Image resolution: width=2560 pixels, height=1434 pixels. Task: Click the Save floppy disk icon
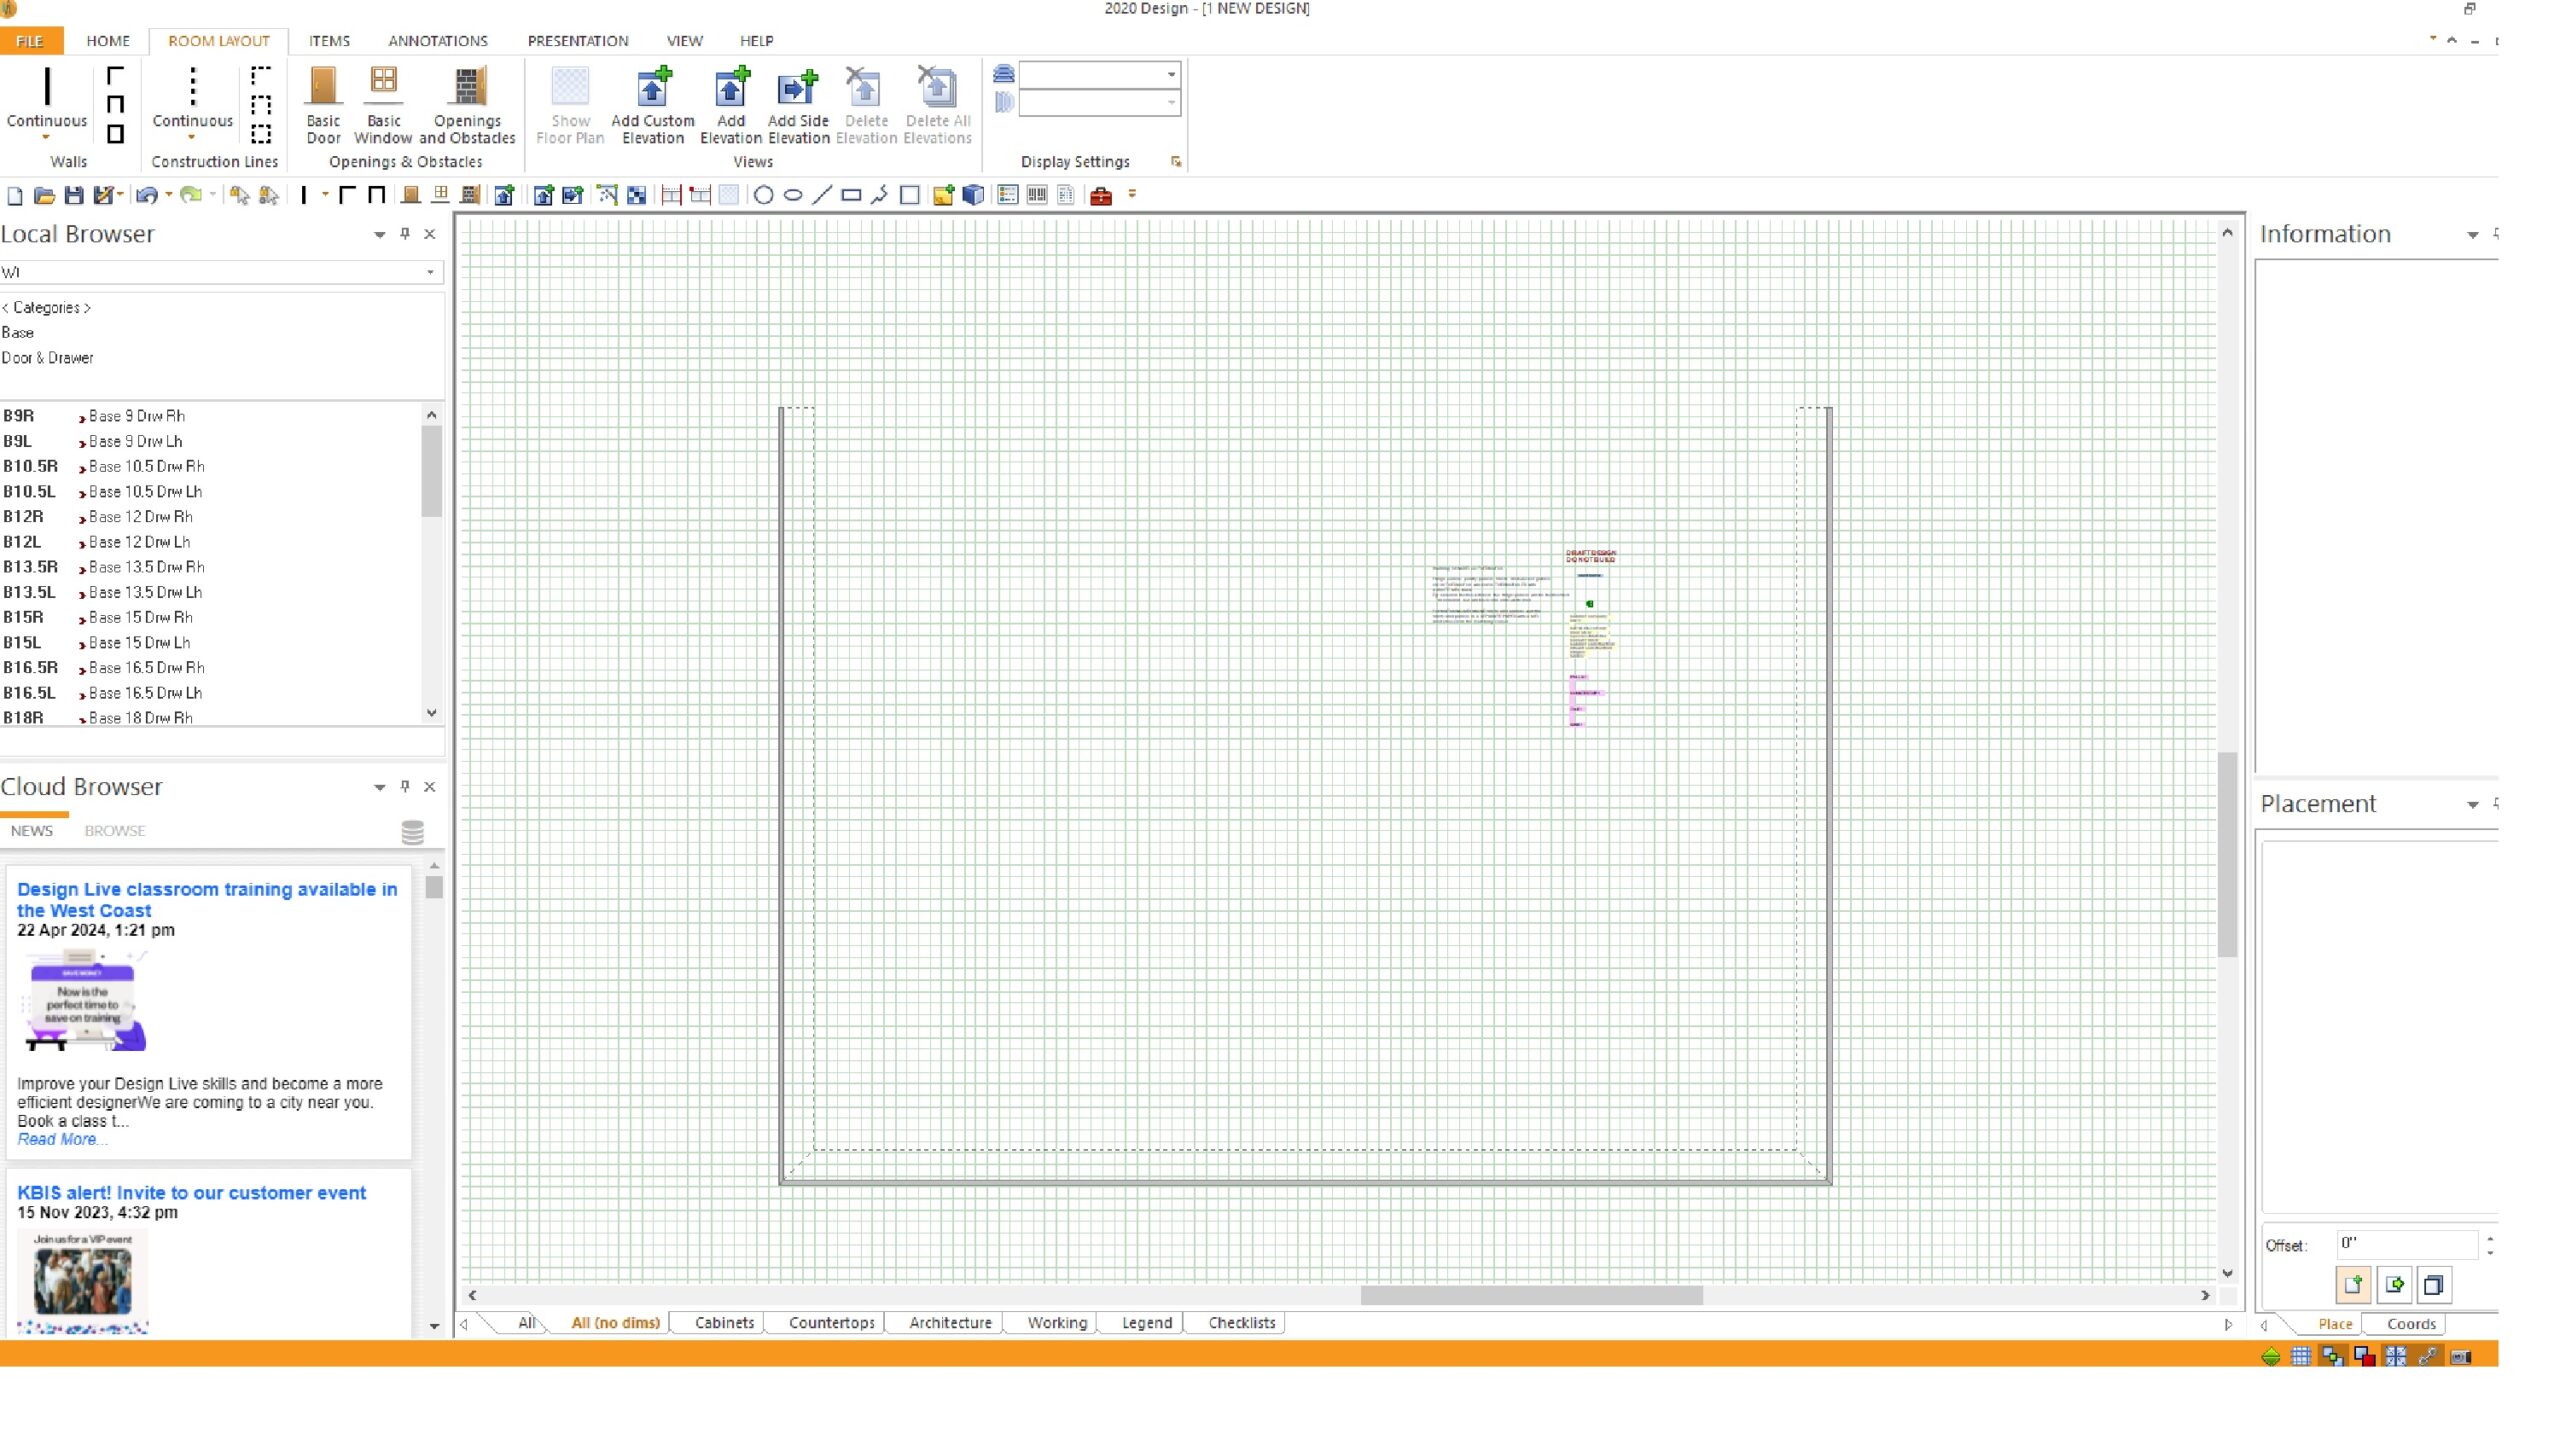coord(74,196)
